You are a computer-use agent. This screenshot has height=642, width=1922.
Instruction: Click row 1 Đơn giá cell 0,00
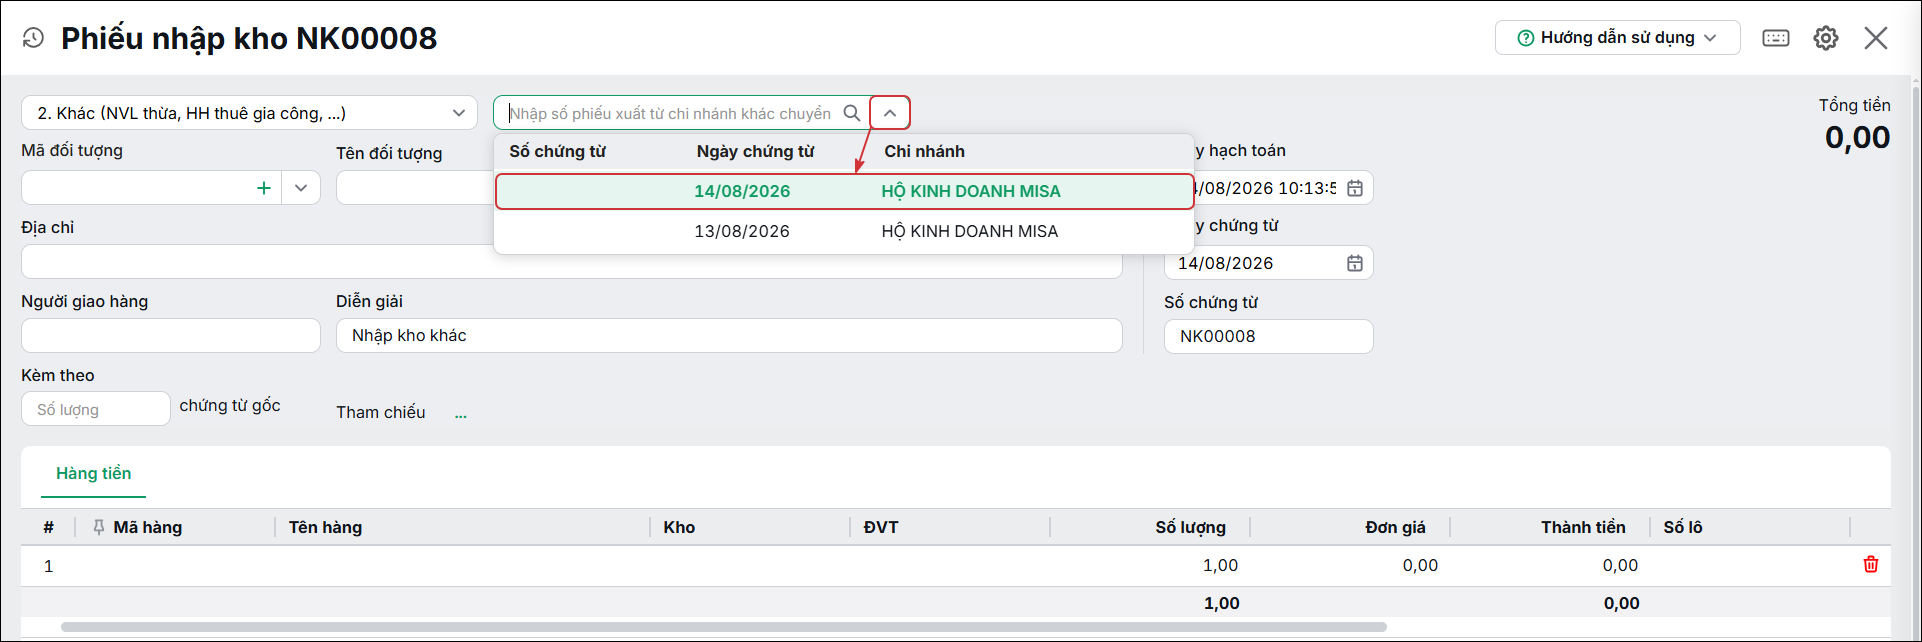1350,565
